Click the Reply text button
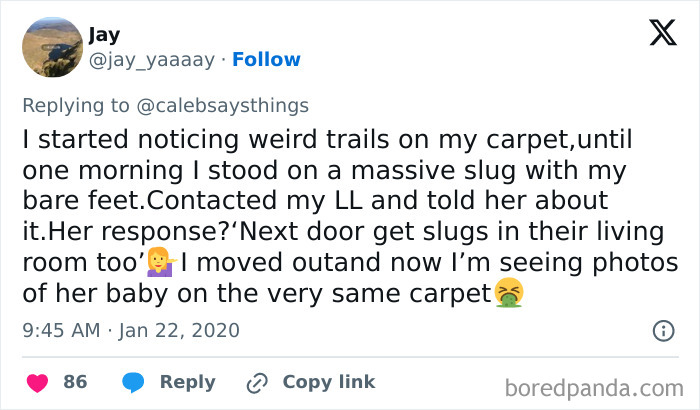This screenshot has width=700, height=410. [x=187, y=382]
